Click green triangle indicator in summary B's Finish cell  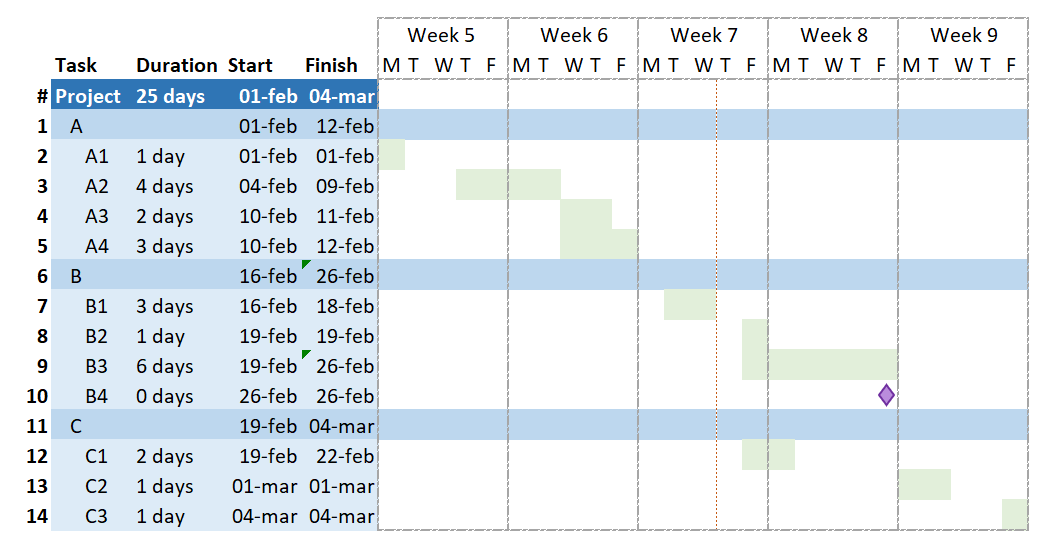(x=306, y=264)
